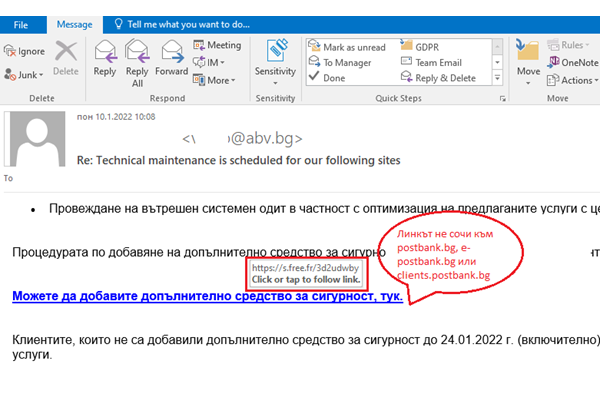Screen dimensions: 600x400
Task: Click the Reply icon in ribbon
Action: coord(104,56)
